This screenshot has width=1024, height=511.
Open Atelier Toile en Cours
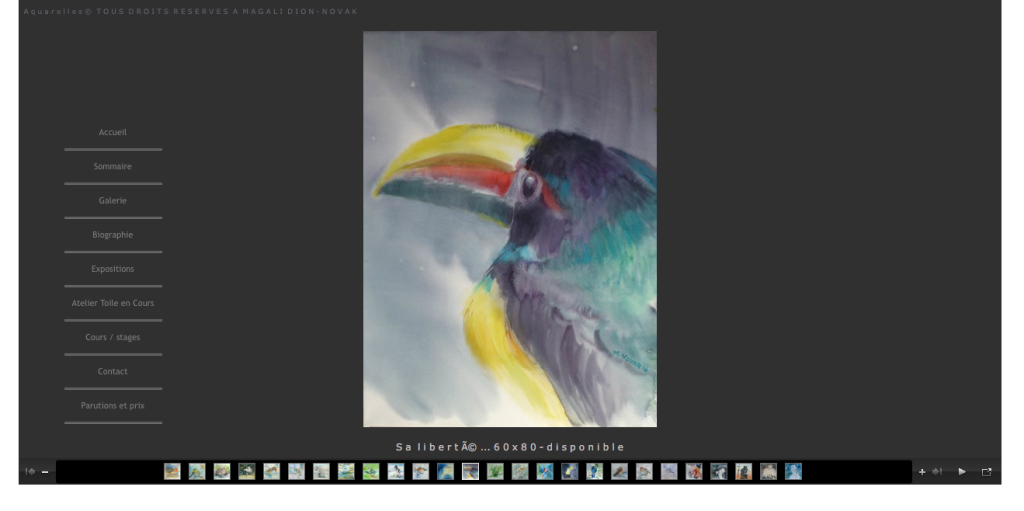click(113, 303)
